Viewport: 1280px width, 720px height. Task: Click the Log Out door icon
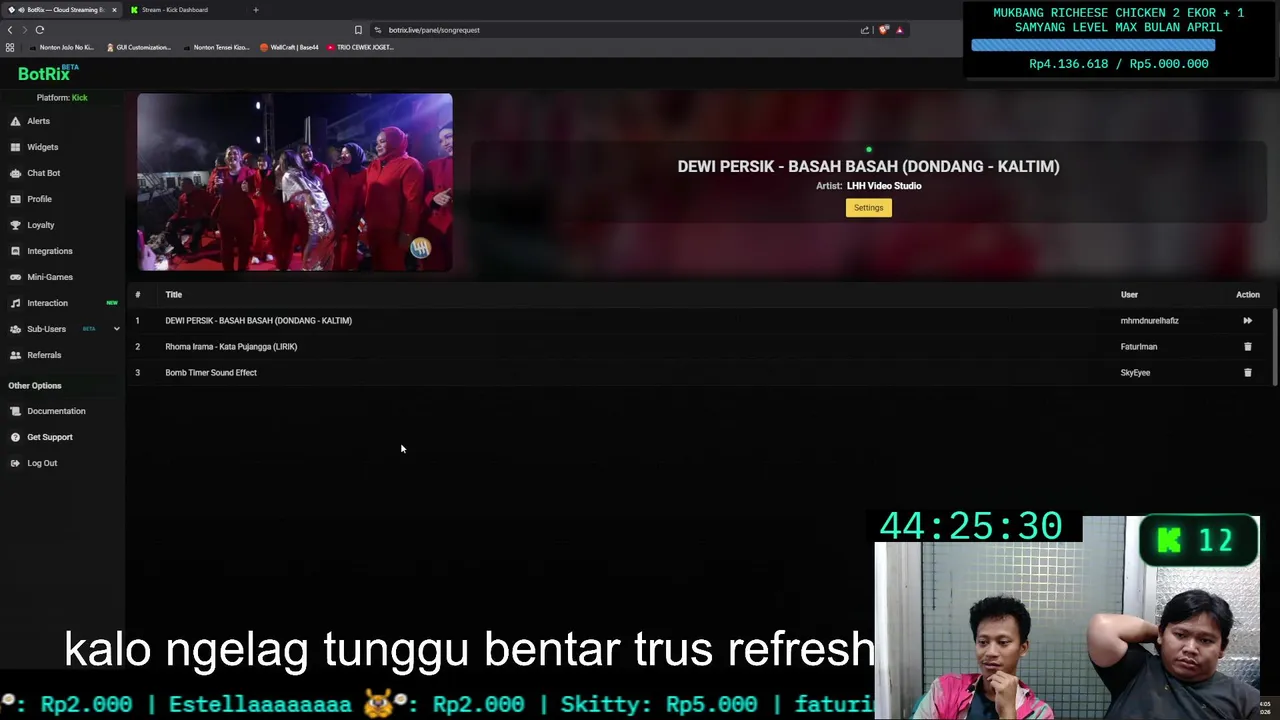point(15,463)
